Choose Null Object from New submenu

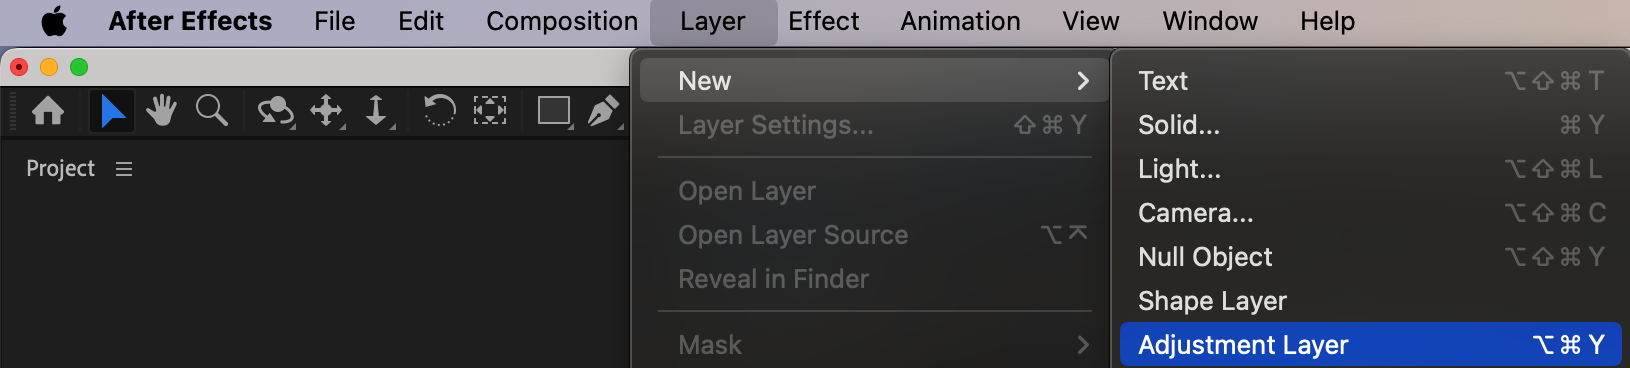[x=1370, y=257]
